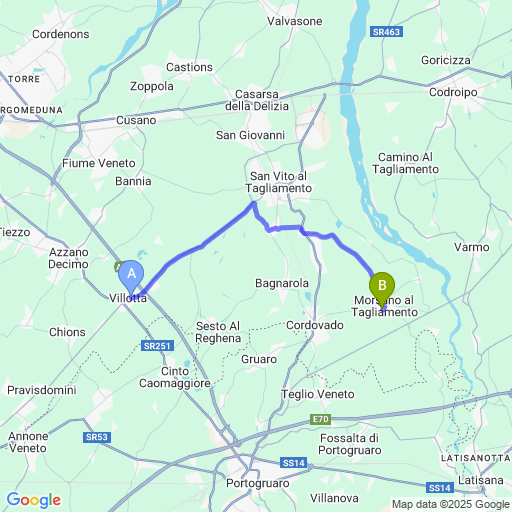
Task: Click the SR53 road shield
Action: click(97, 437)
